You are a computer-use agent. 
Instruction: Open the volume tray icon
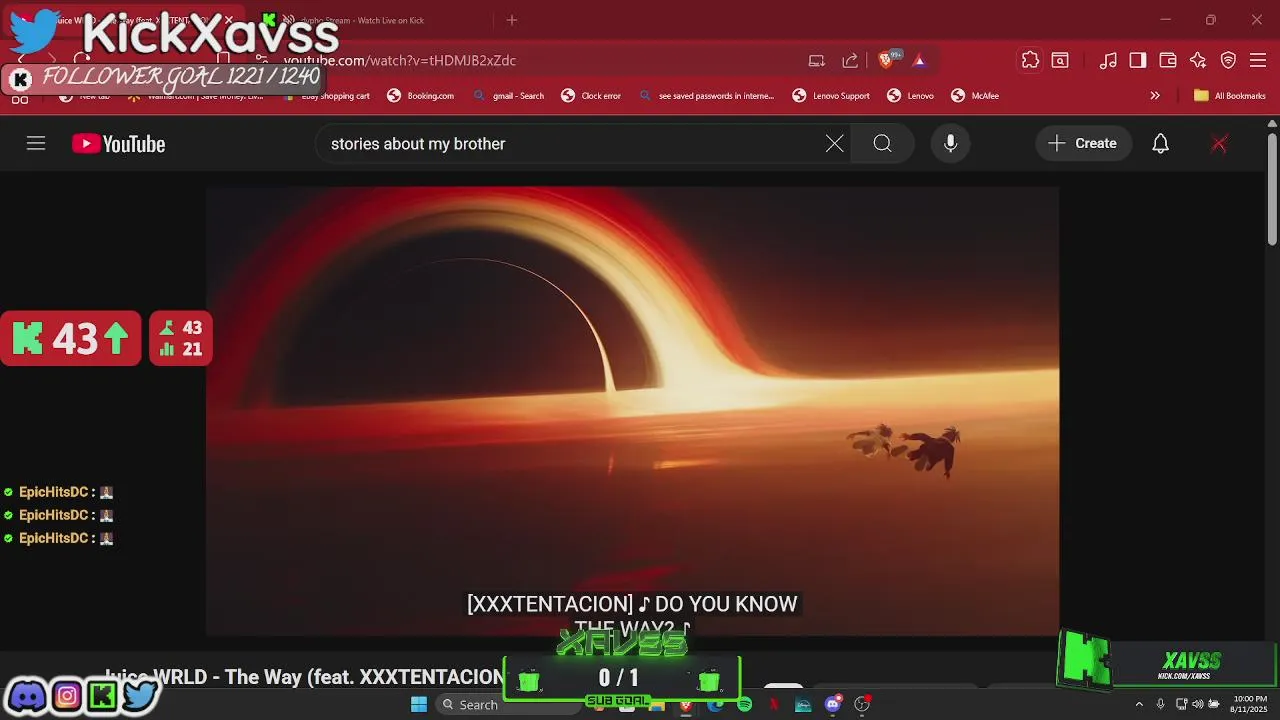(1197, 705)
